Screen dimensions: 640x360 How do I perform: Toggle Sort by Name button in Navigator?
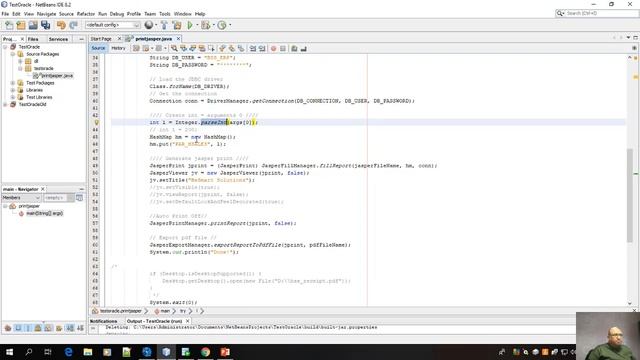pyautogui.click(x=70, y=328)
